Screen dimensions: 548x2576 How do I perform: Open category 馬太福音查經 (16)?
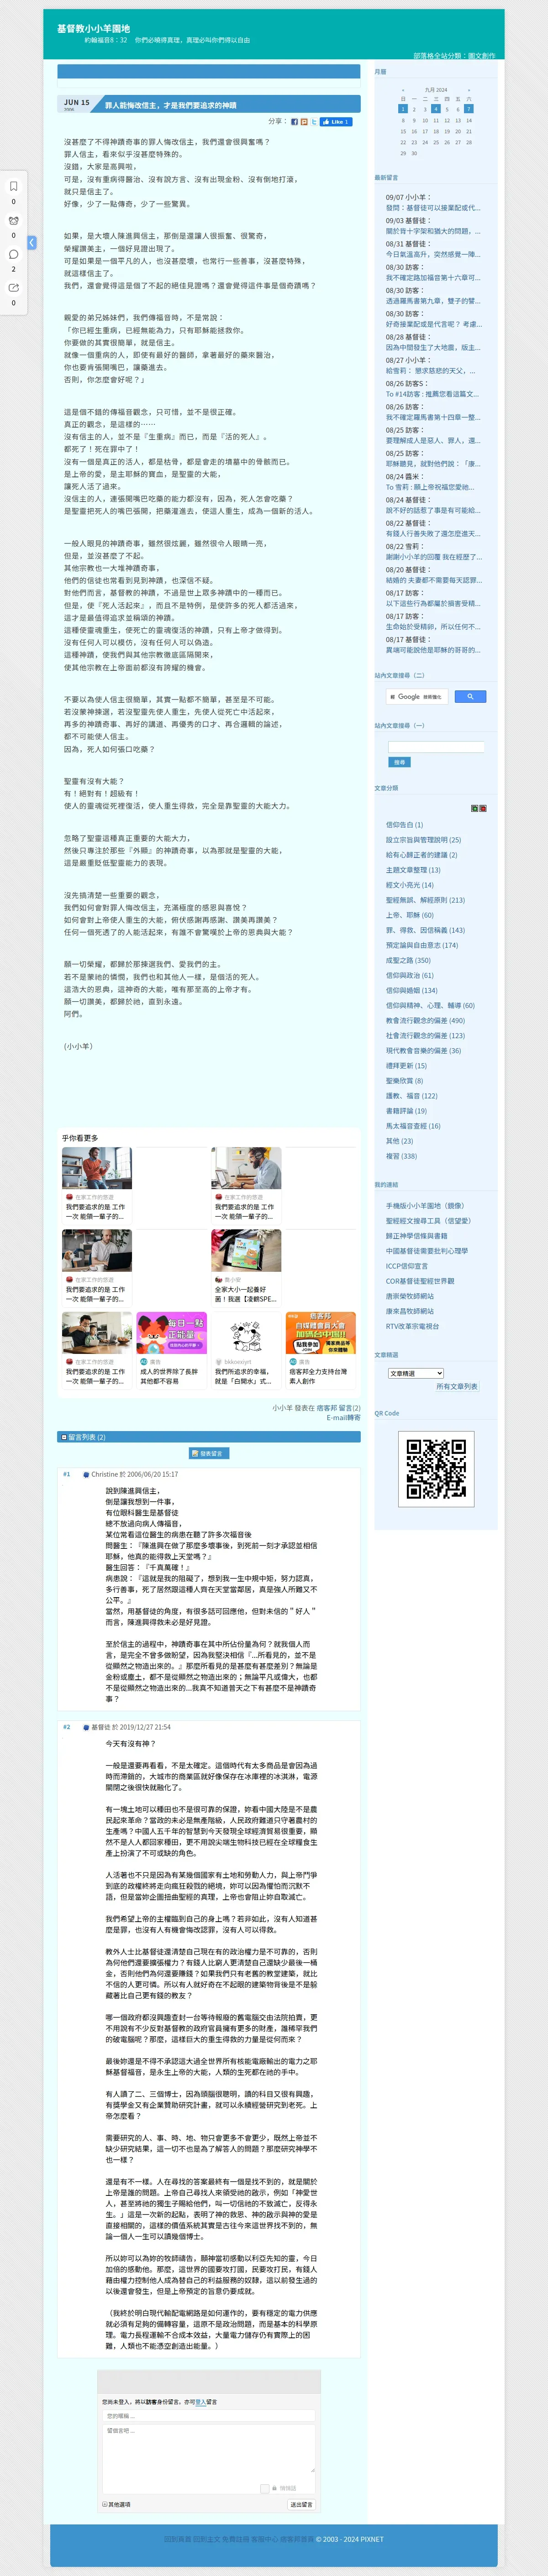(x=413, y=1126)
